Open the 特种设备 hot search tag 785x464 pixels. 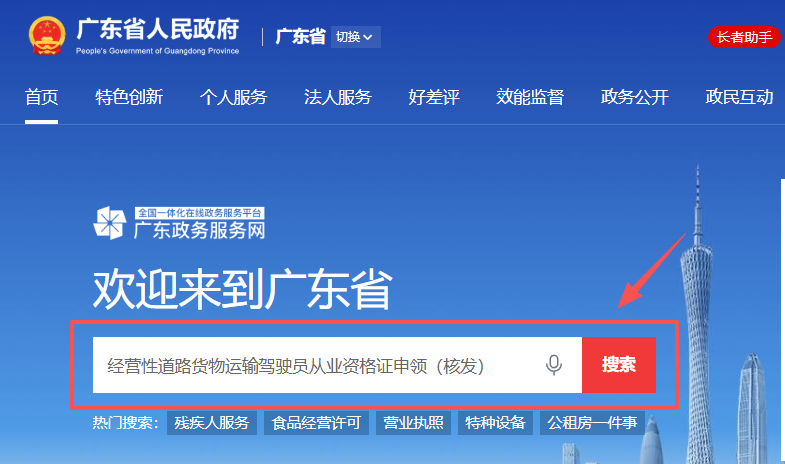(x=494, y=422)
